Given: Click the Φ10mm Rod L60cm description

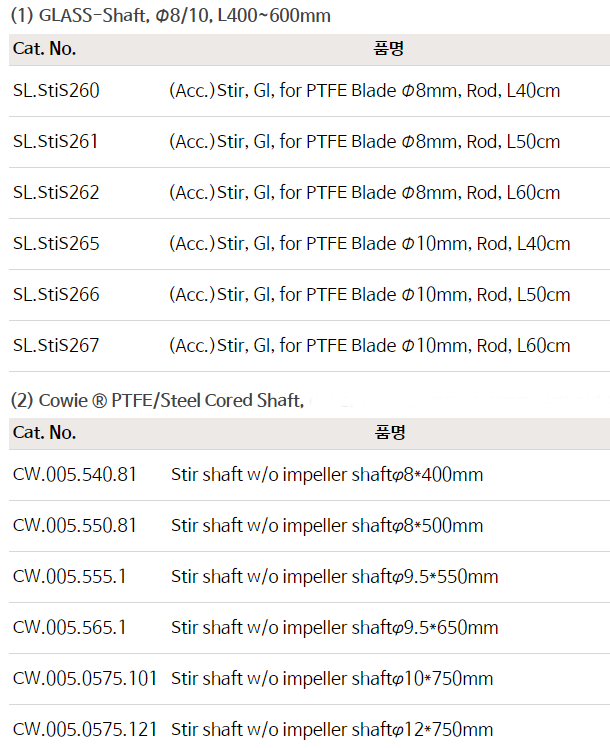Looking at the screenshot, I should pos(369,346).
